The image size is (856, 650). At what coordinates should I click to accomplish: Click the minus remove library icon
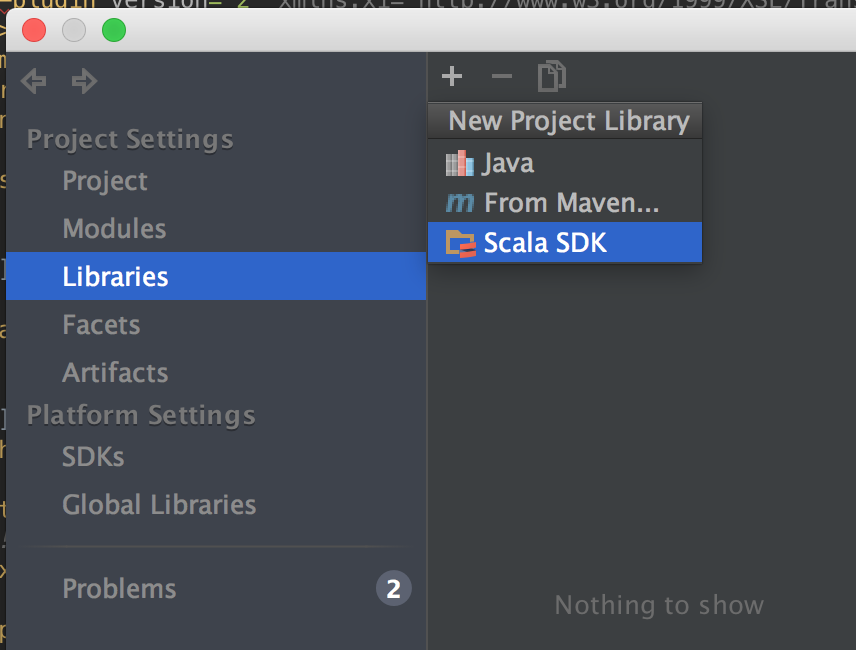click(502, 76)
